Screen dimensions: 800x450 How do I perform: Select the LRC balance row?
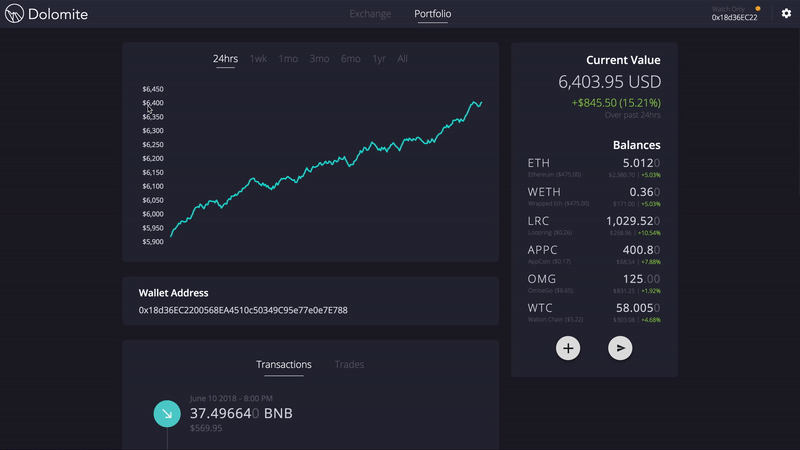pos(594,225)
